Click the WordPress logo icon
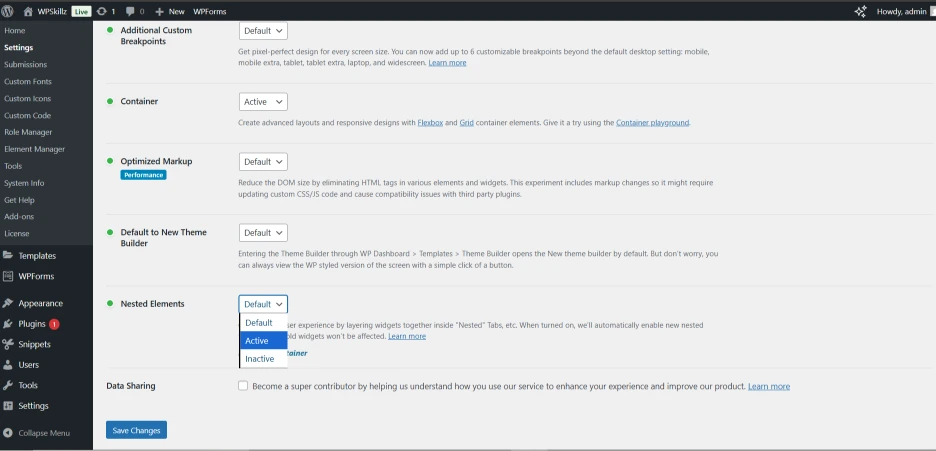Viewport: 936px width, 451px height. coord(7,11)
